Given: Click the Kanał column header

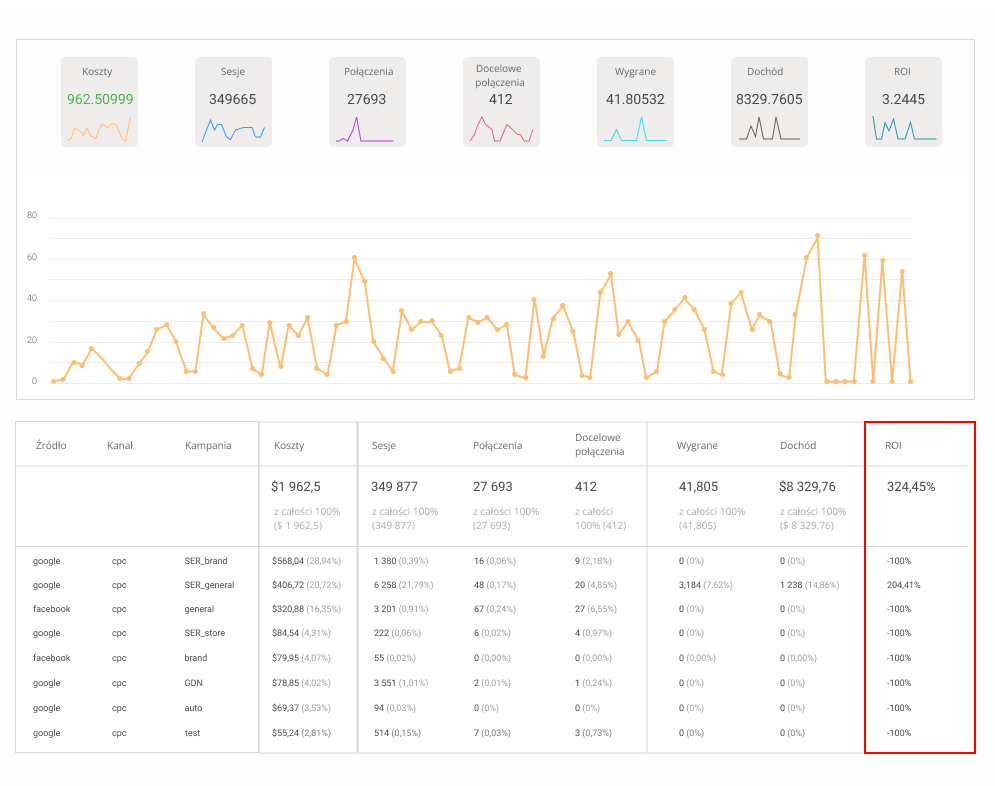Looking at the screenshot, I should pyautogui.click(x=120, y=445).
